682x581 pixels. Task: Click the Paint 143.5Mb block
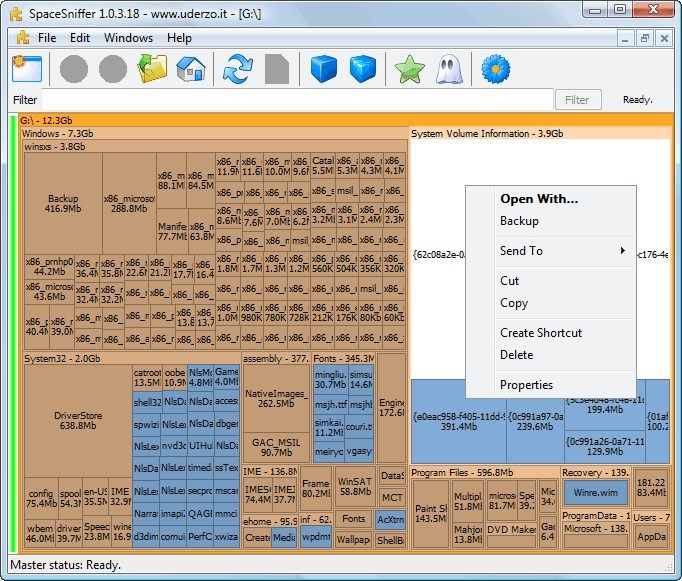click(431, 514)
